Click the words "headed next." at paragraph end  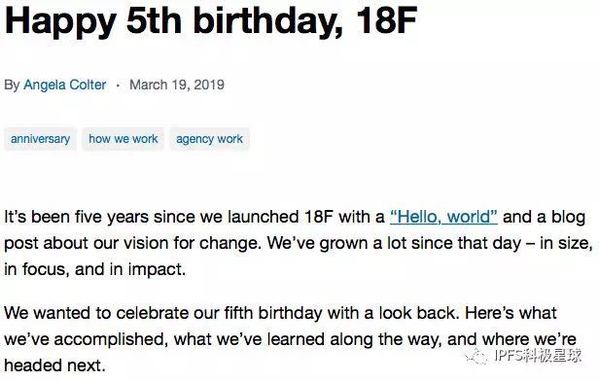(55, 365)
